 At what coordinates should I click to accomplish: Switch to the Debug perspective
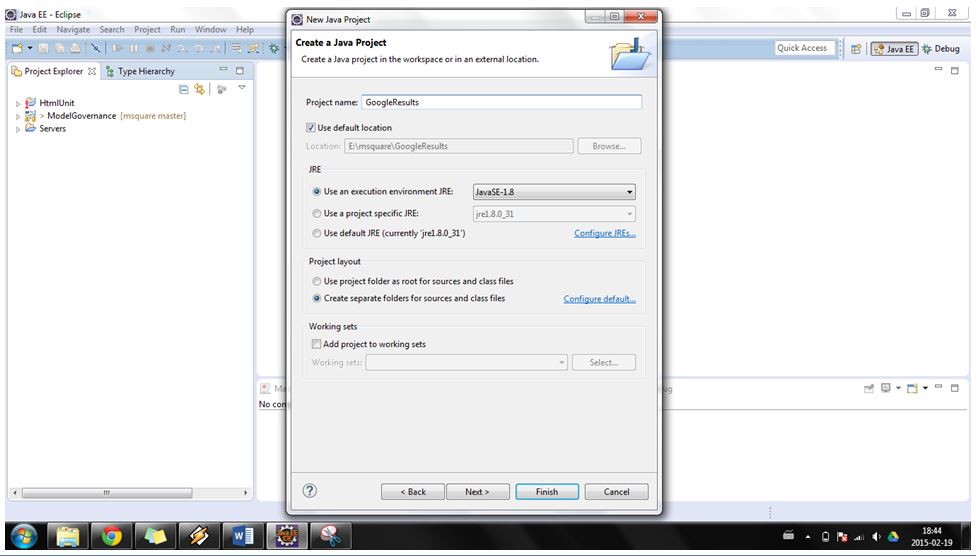tap(941, 49)
